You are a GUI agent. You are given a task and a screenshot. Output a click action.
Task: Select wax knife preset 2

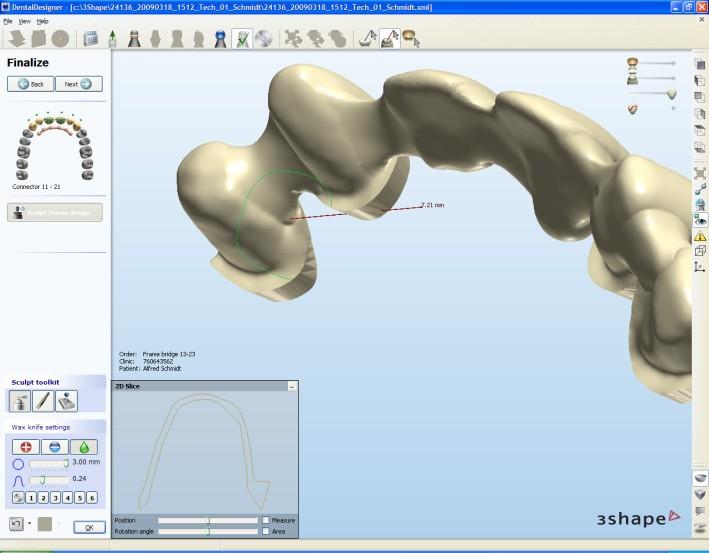(43, 498)
